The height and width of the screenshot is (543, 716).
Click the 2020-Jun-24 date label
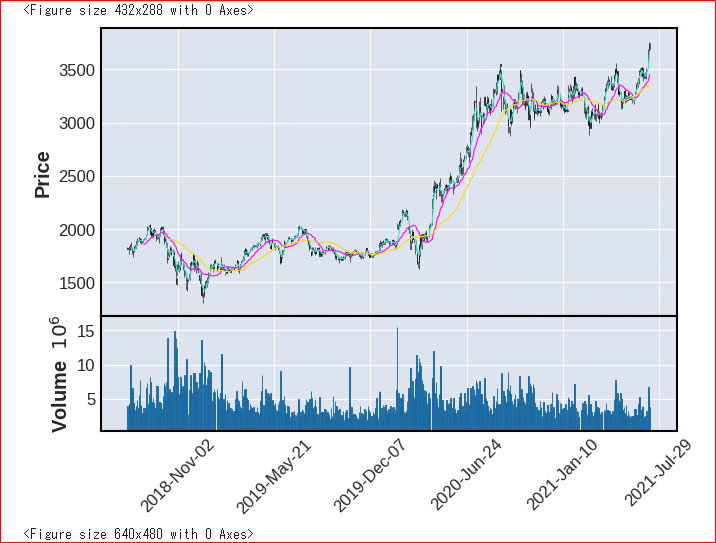[466, 475]
